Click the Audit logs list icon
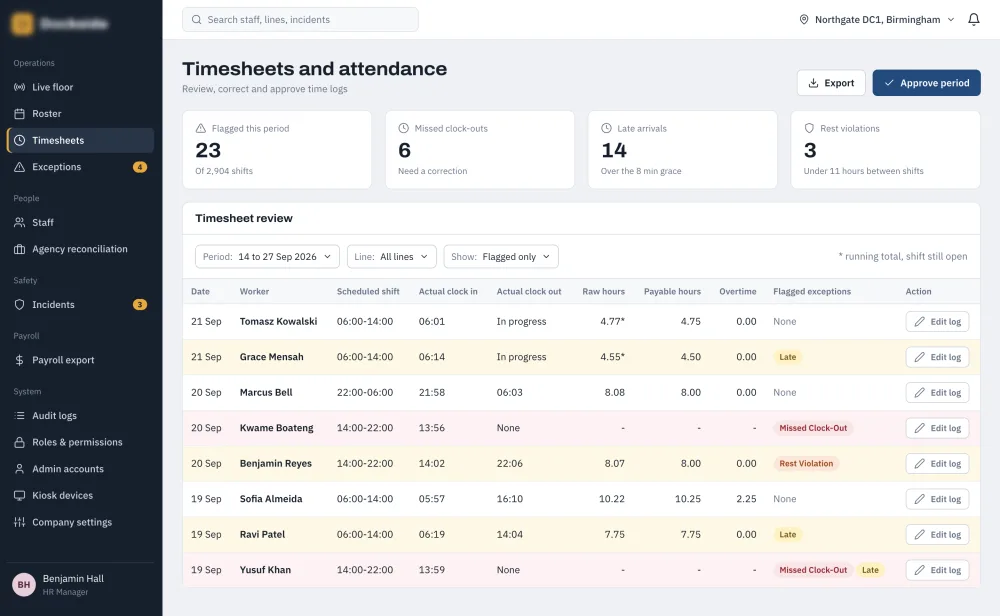 [x=20, y=416]
